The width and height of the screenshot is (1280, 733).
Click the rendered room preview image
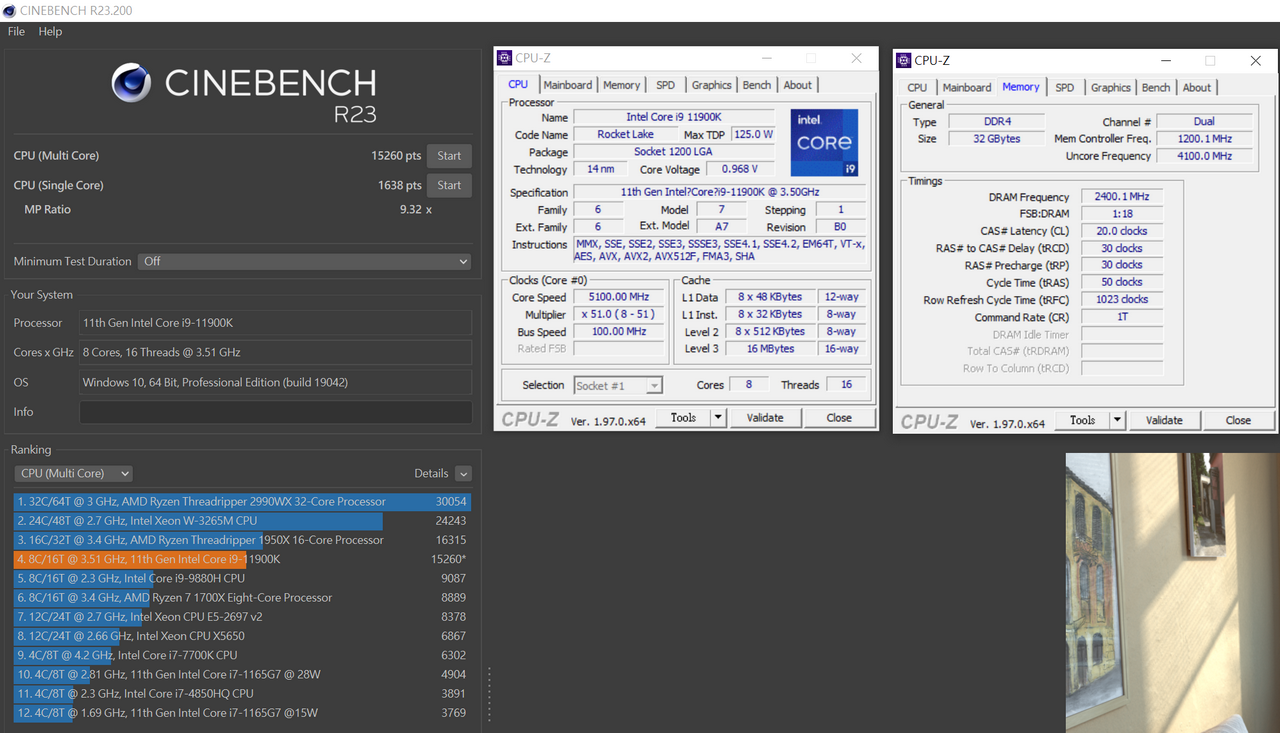[1172, 593]
